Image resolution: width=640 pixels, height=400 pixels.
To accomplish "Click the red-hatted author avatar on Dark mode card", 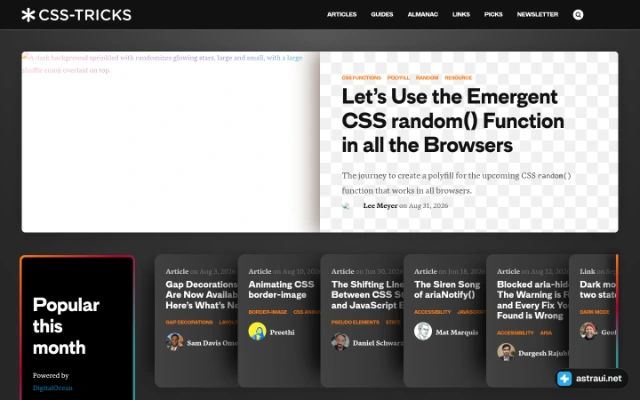I will [x=589, y=331].
